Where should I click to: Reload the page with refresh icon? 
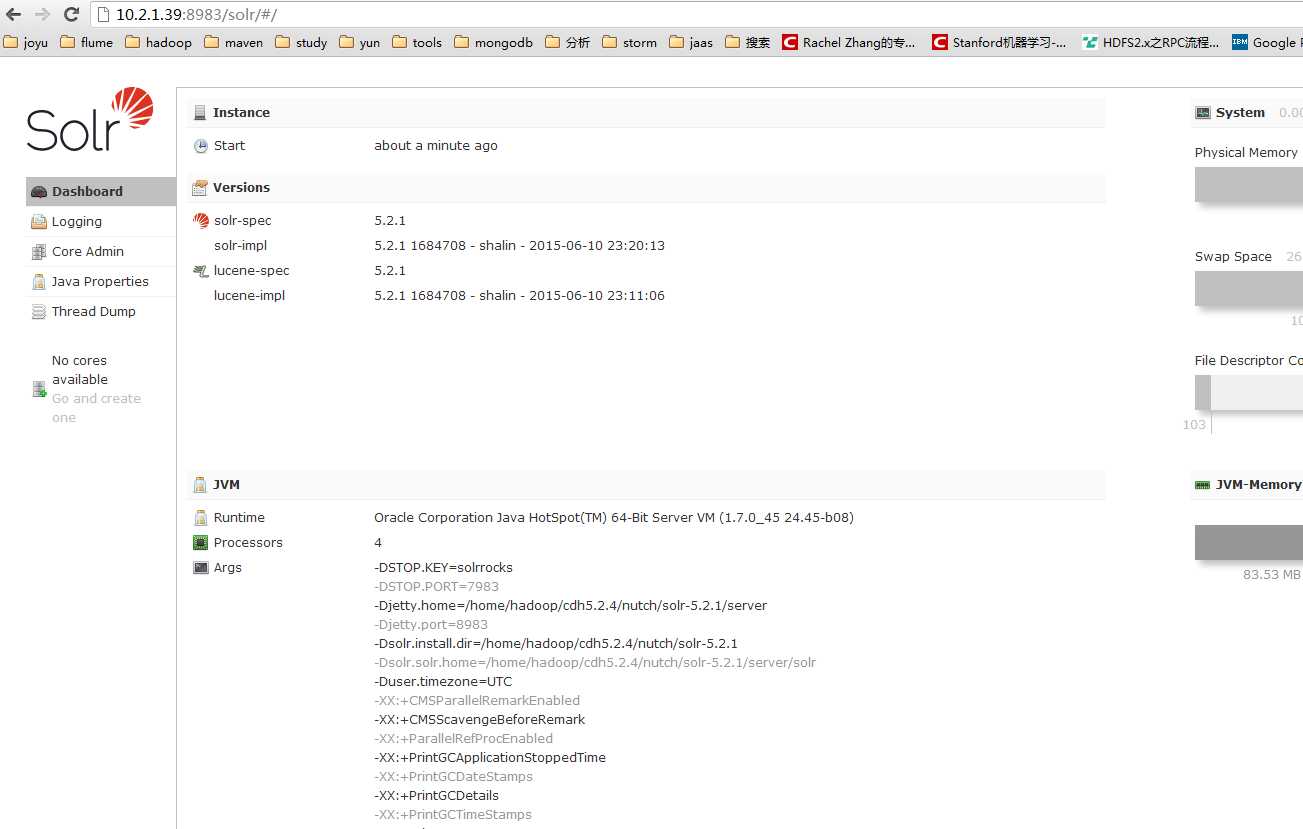click(71, 14)
